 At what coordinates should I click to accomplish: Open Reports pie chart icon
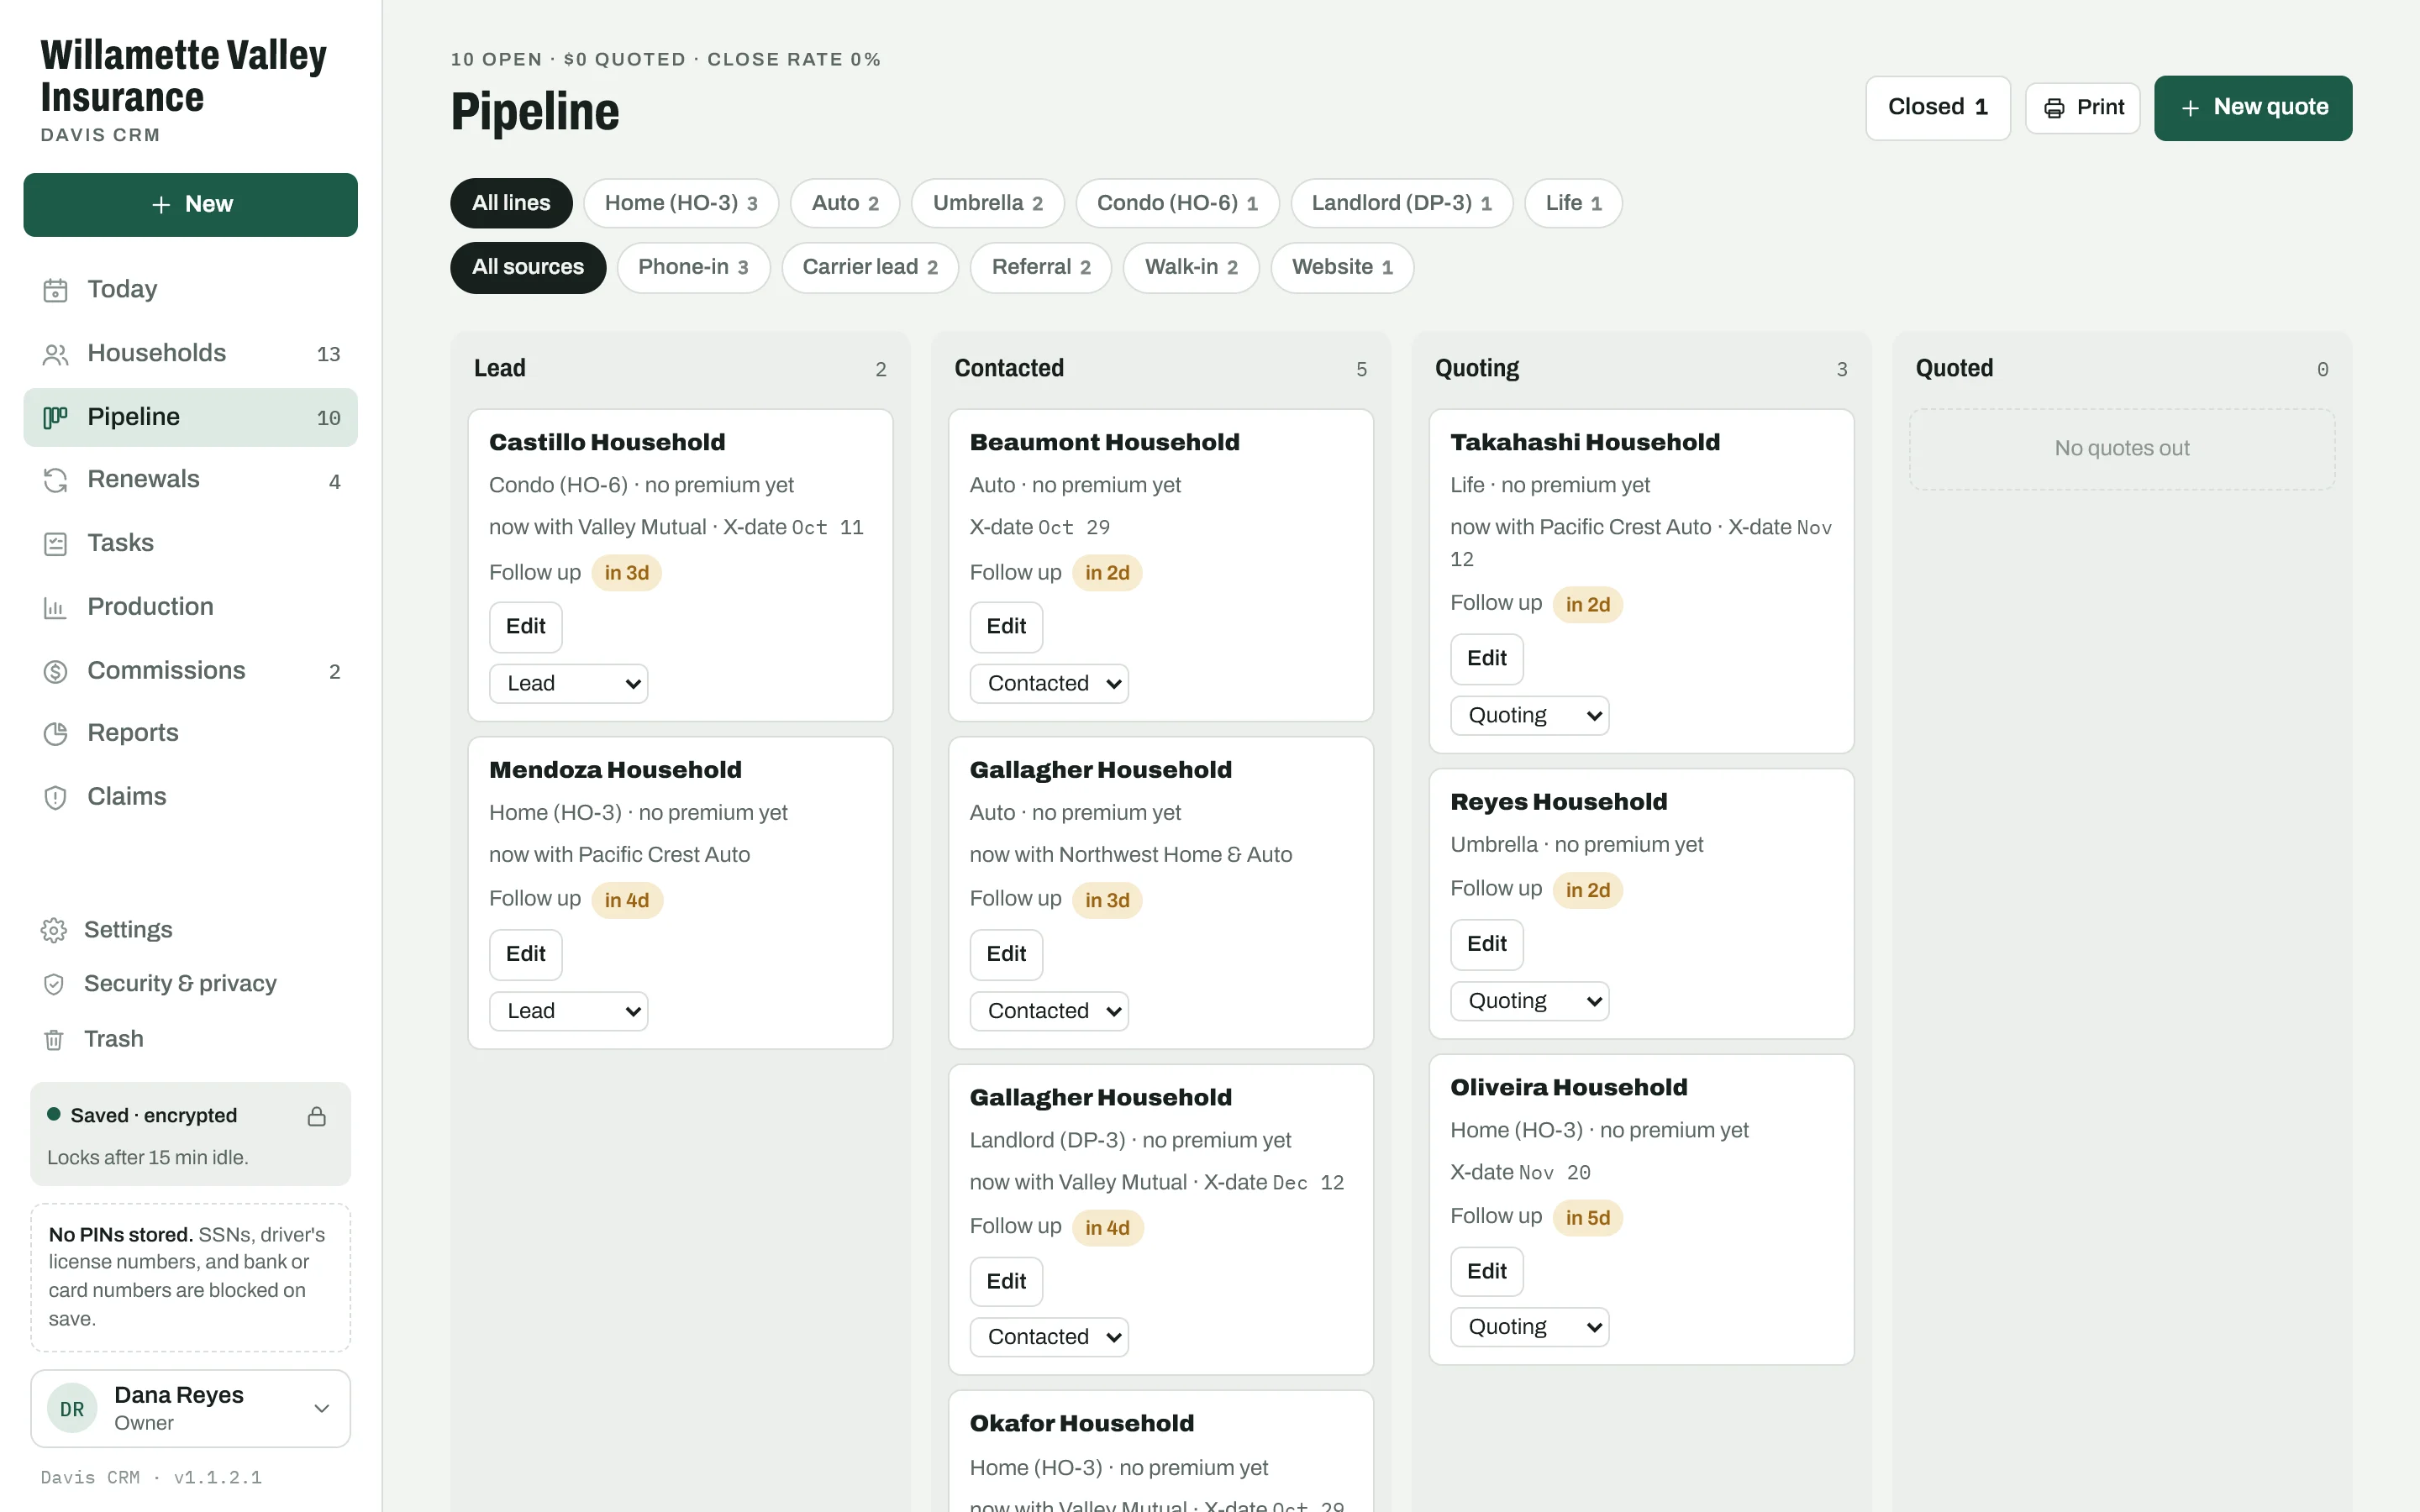click(x=55, y=734)
